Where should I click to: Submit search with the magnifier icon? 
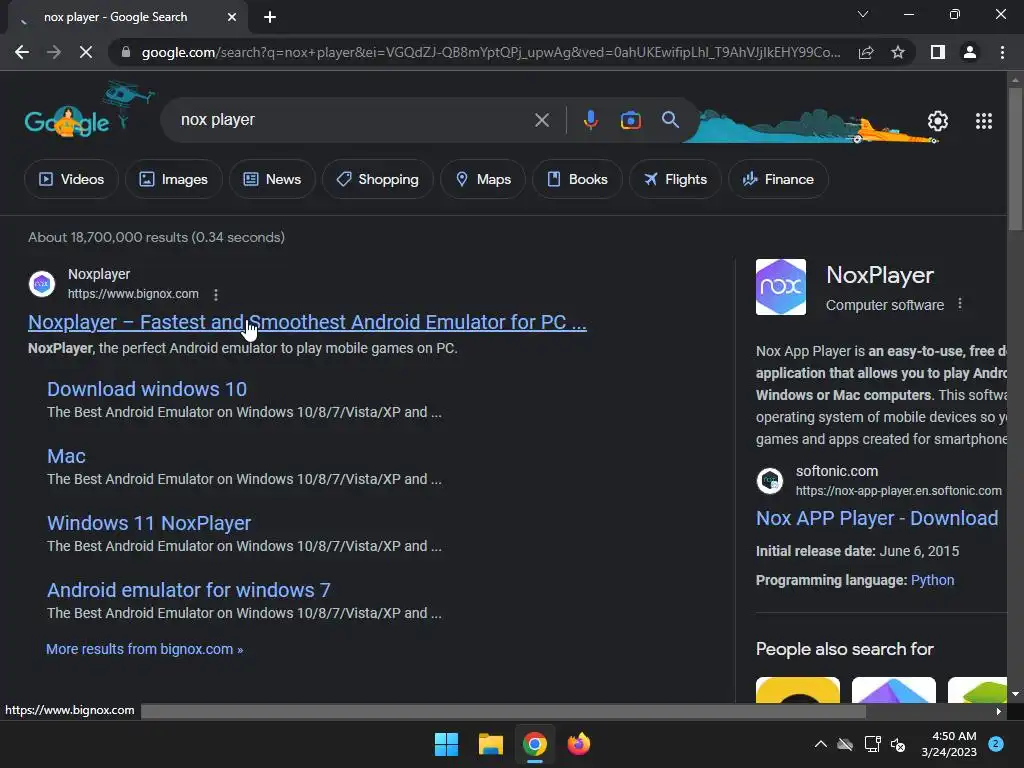670,120
